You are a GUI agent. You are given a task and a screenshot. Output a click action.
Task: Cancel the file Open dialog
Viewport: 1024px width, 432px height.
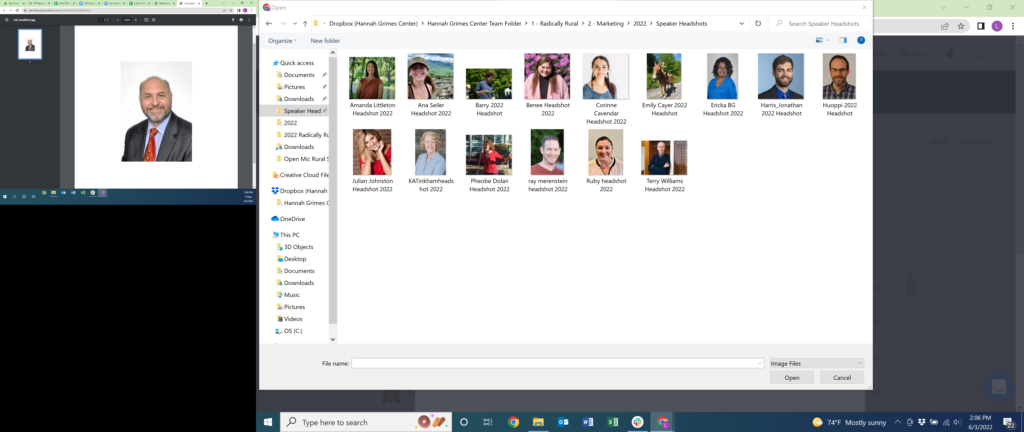pyautogui.click(x=842, y=377)
